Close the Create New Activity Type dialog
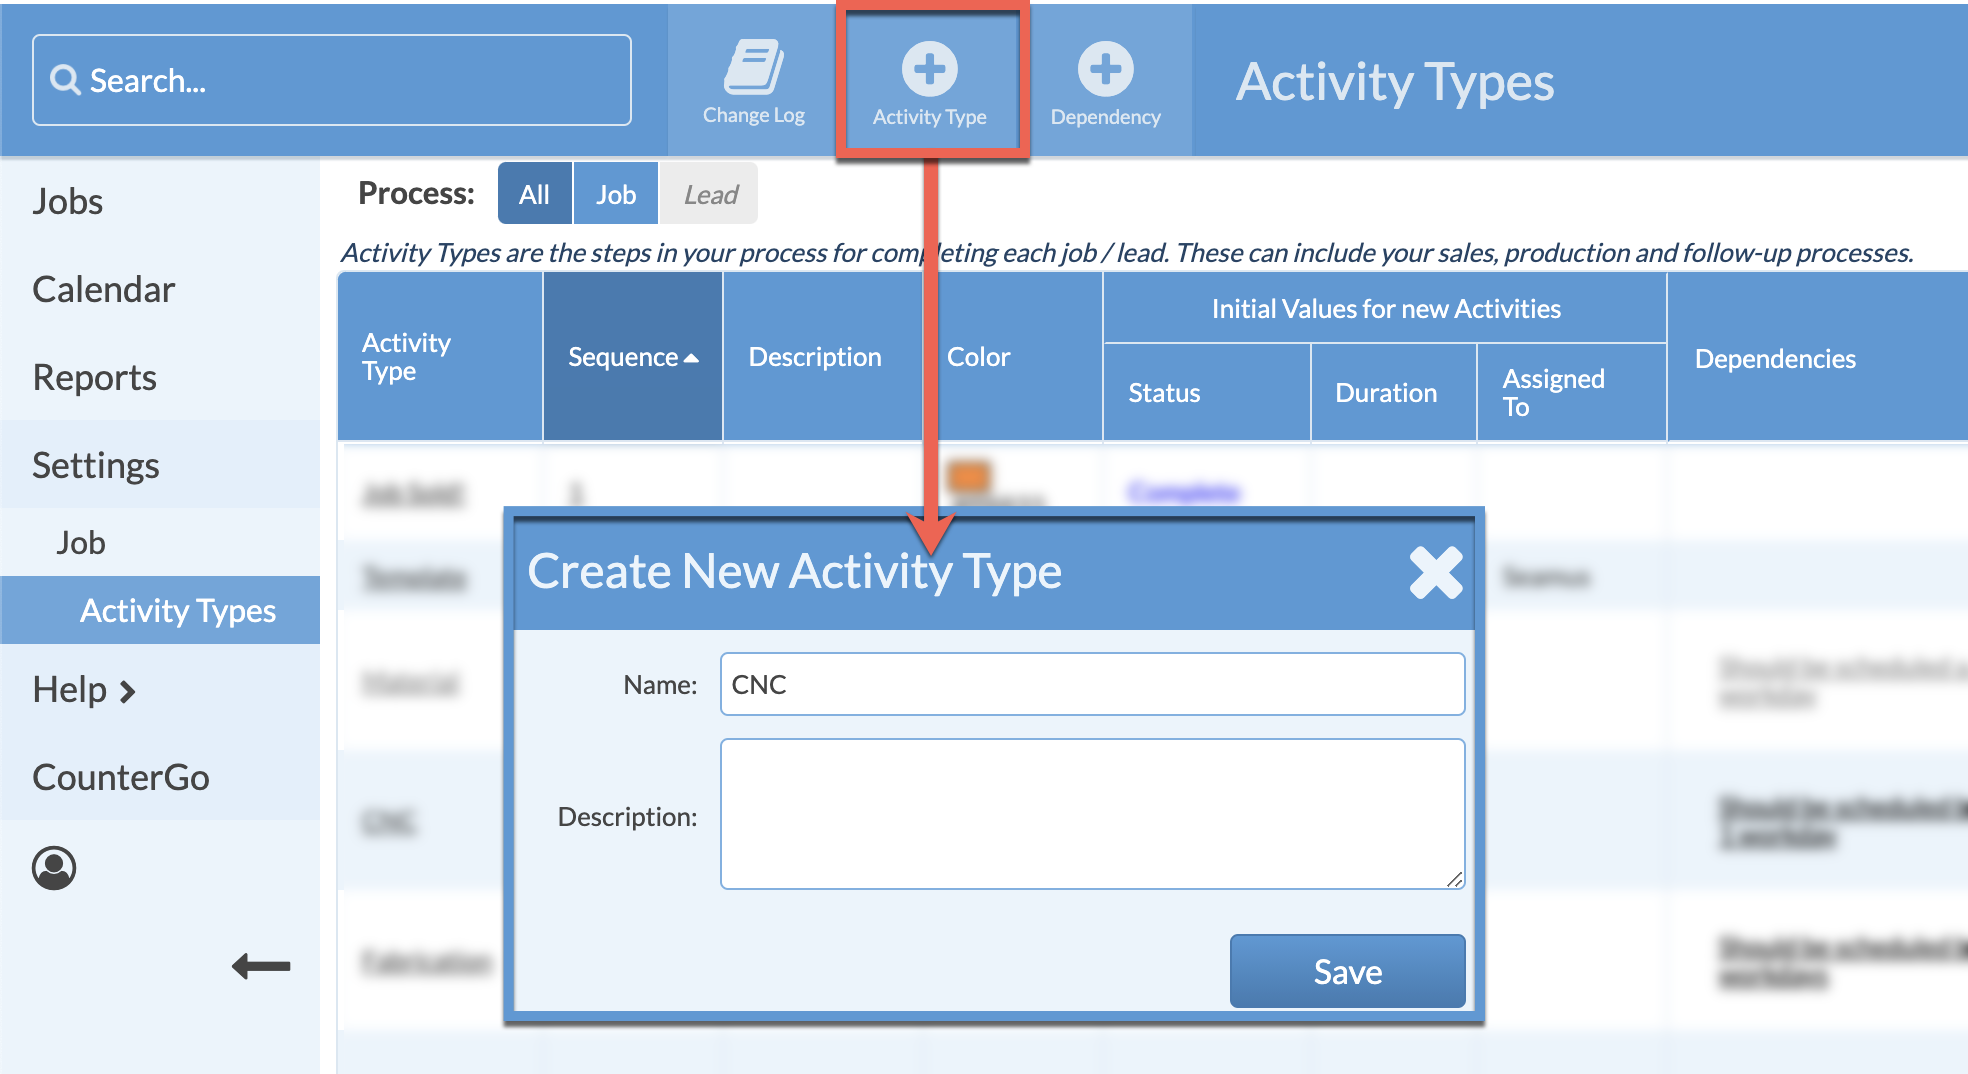1968x1074 pixels. [1436, 572]
